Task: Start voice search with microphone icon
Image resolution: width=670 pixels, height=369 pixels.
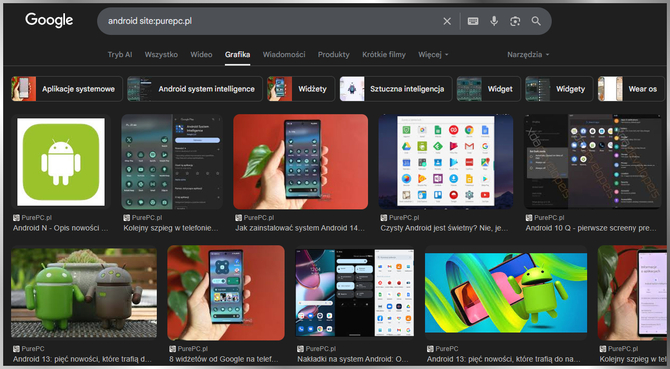Action: (494, 21)
